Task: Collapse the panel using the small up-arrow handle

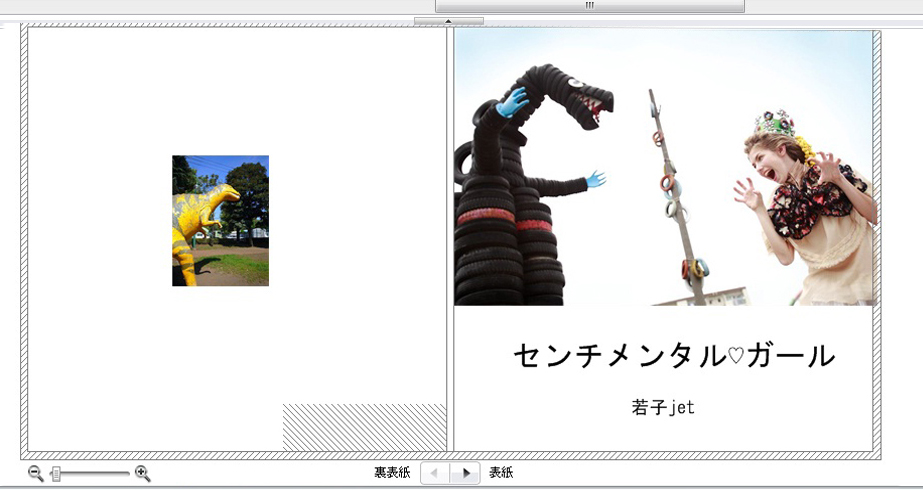Action: click(448, 20)
